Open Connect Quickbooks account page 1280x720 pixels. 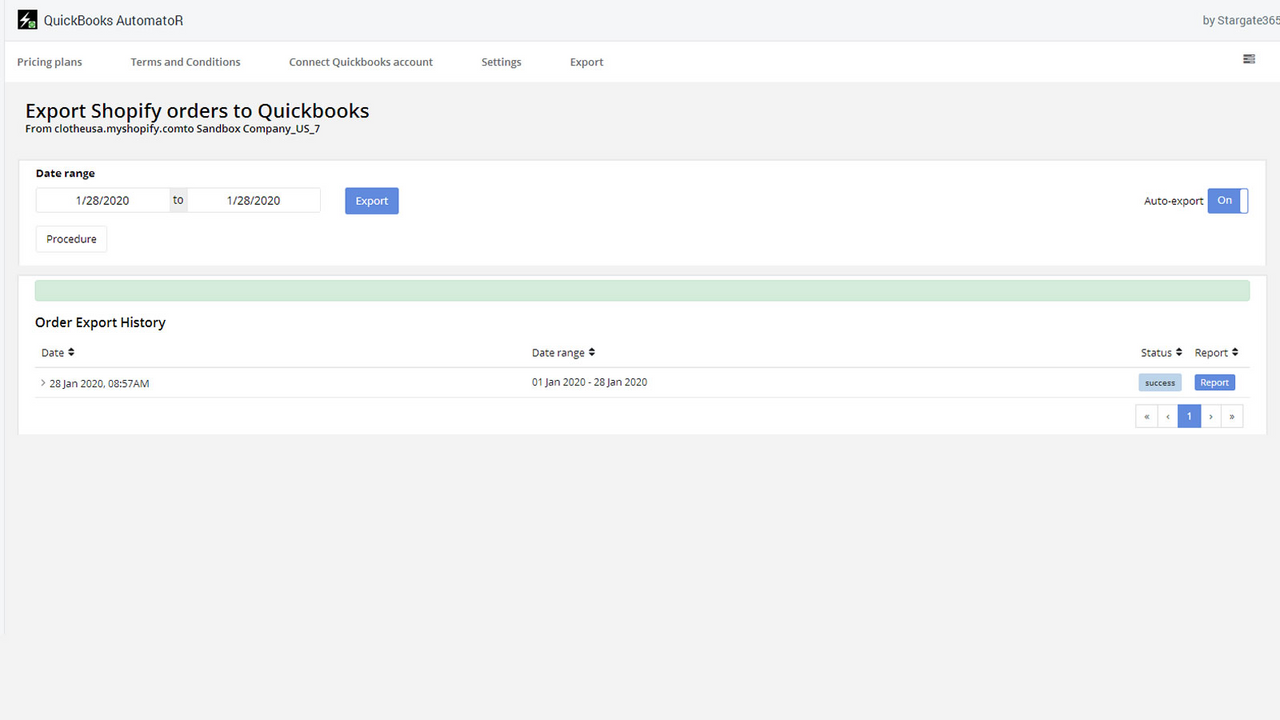(x=361, y=62)
